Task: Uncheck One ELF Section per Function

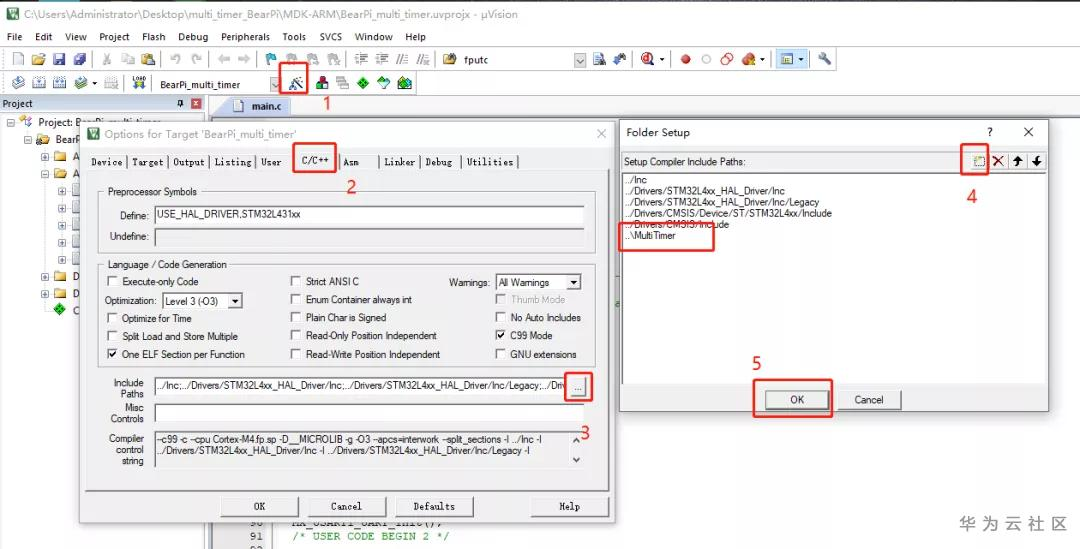Action: point(112,354)
